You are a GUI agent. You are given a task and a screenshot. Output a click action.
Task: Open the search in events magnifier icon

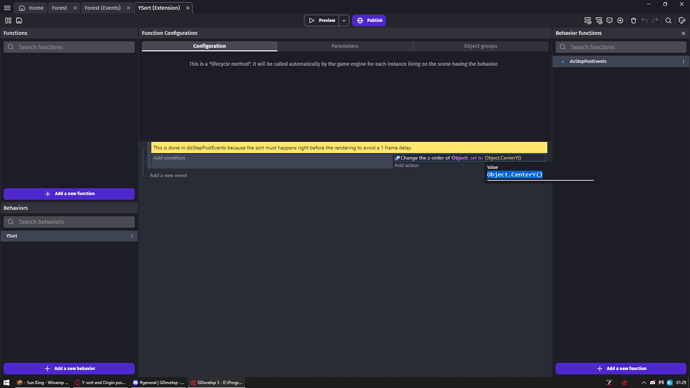pos(668,20)
